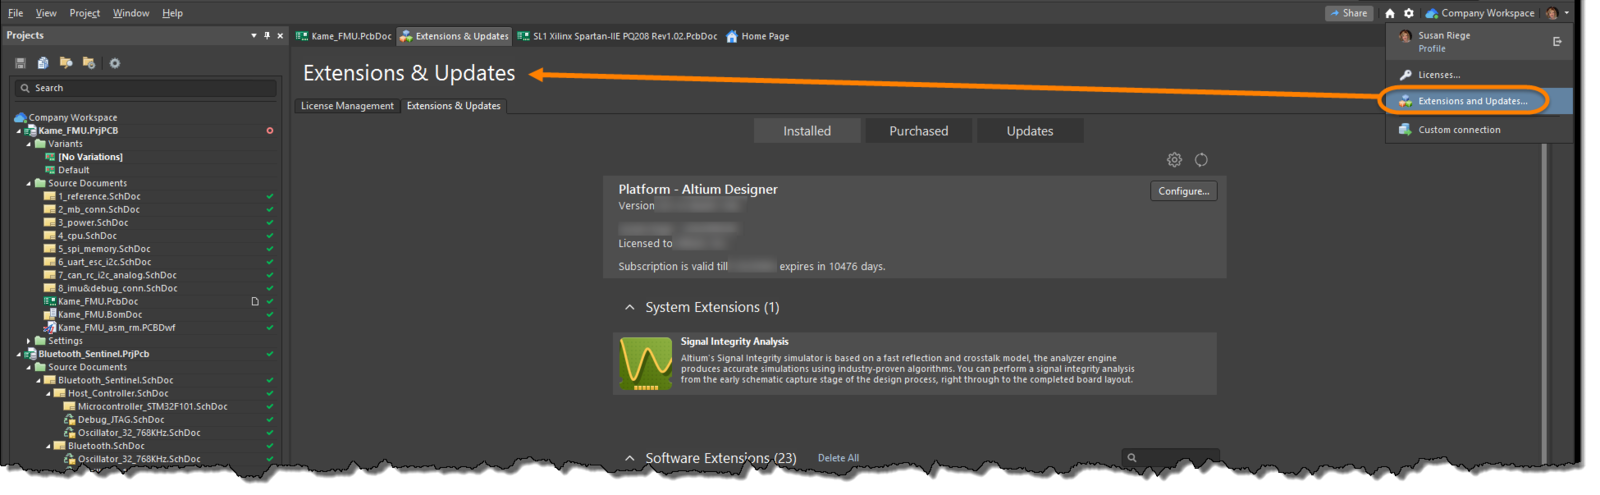Click the extensions settings gear above Configure
1600x495 pixels.
(1174, 160)
